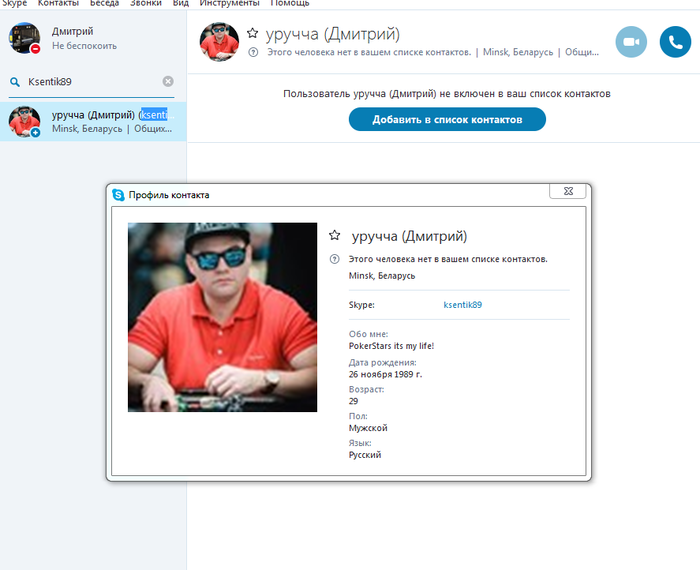Click the Не беспокоить status text

pyautogui.click(x=84, y=46)
